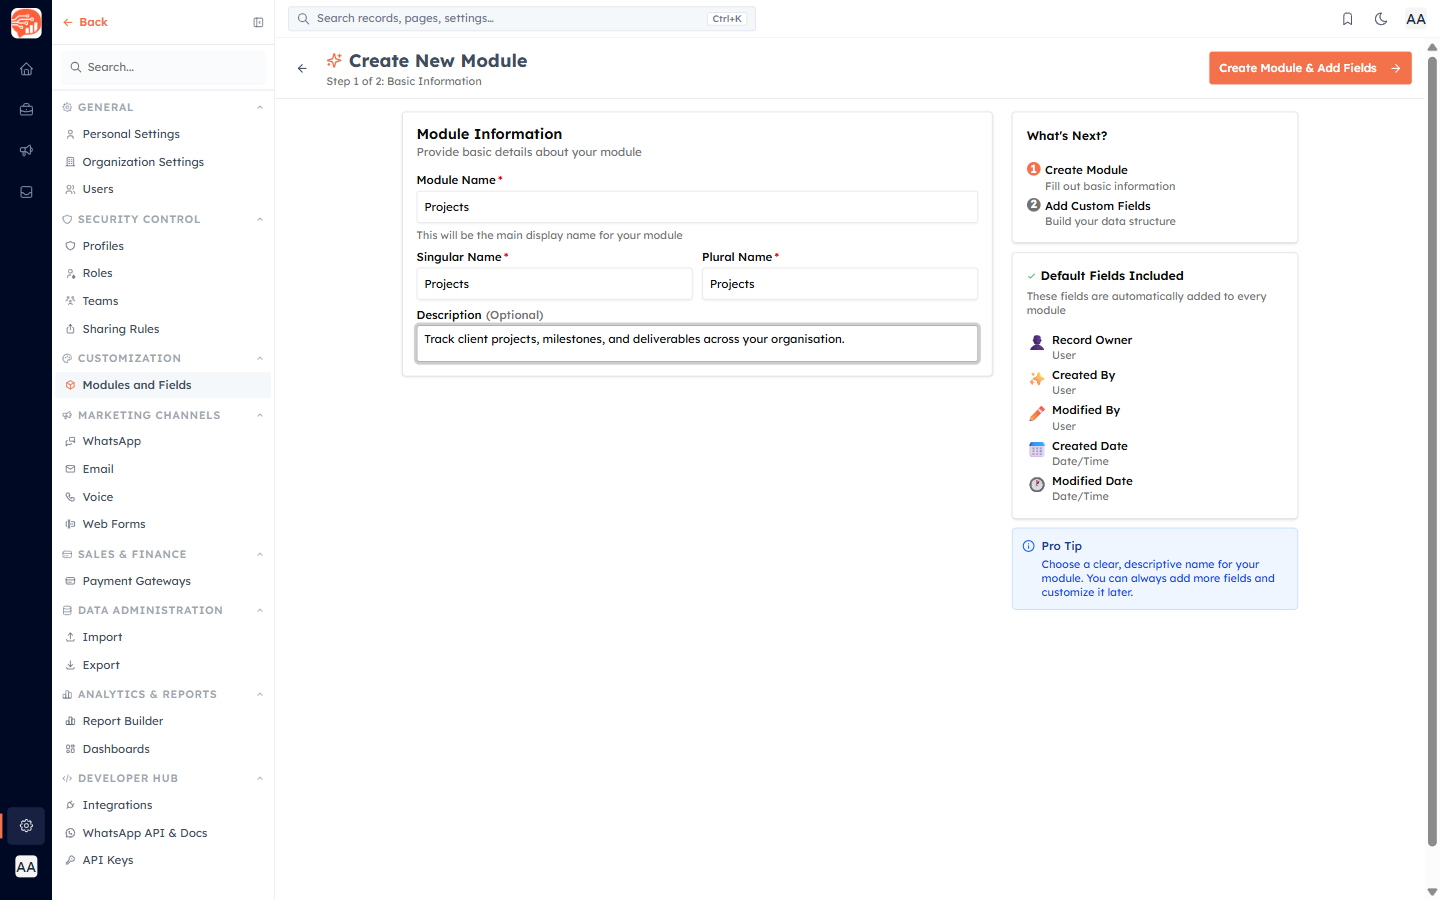Collapse the SECURITY CONTROL section

click(x=260, y=219)
